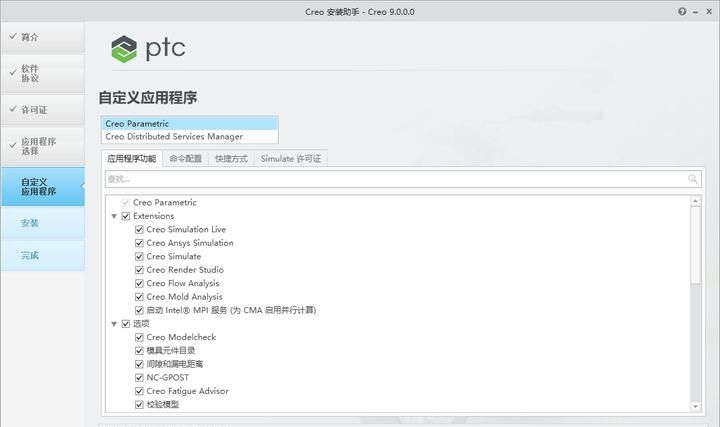Uncheck Creo Modelcheck
This screenshot has height=427, width=720.
click(x=139, y=337)
